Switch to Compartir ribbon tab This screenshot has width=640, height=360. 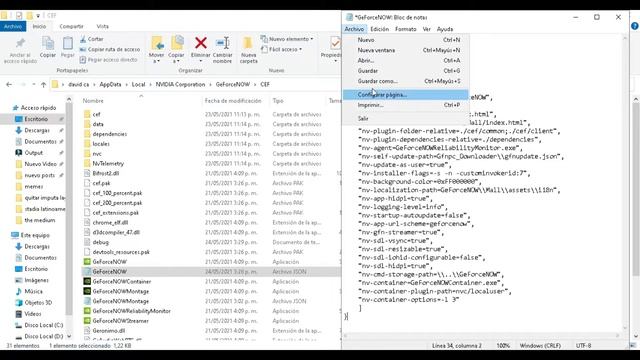click(x=71, y=27)
